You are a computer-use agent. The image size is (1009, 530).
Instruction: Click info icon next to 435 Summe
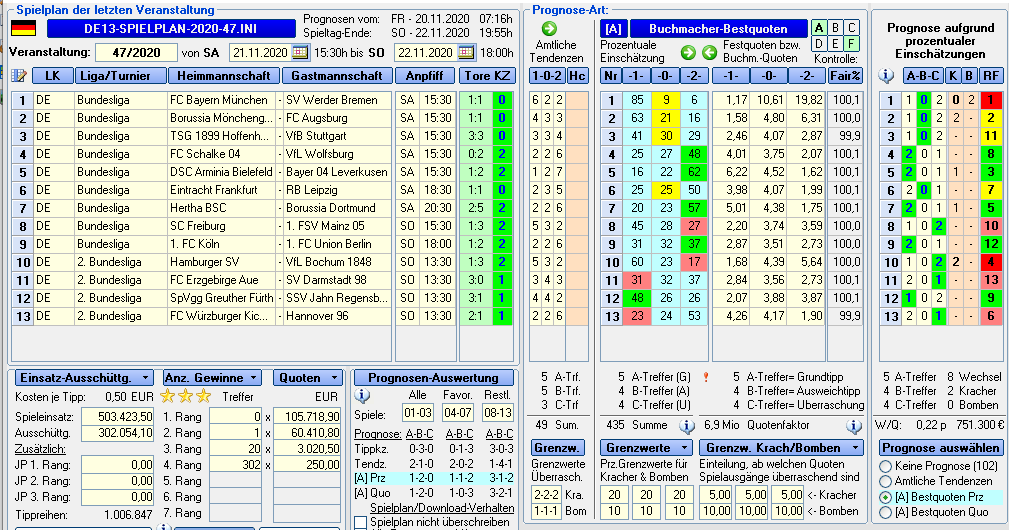(x=687, y=426)
